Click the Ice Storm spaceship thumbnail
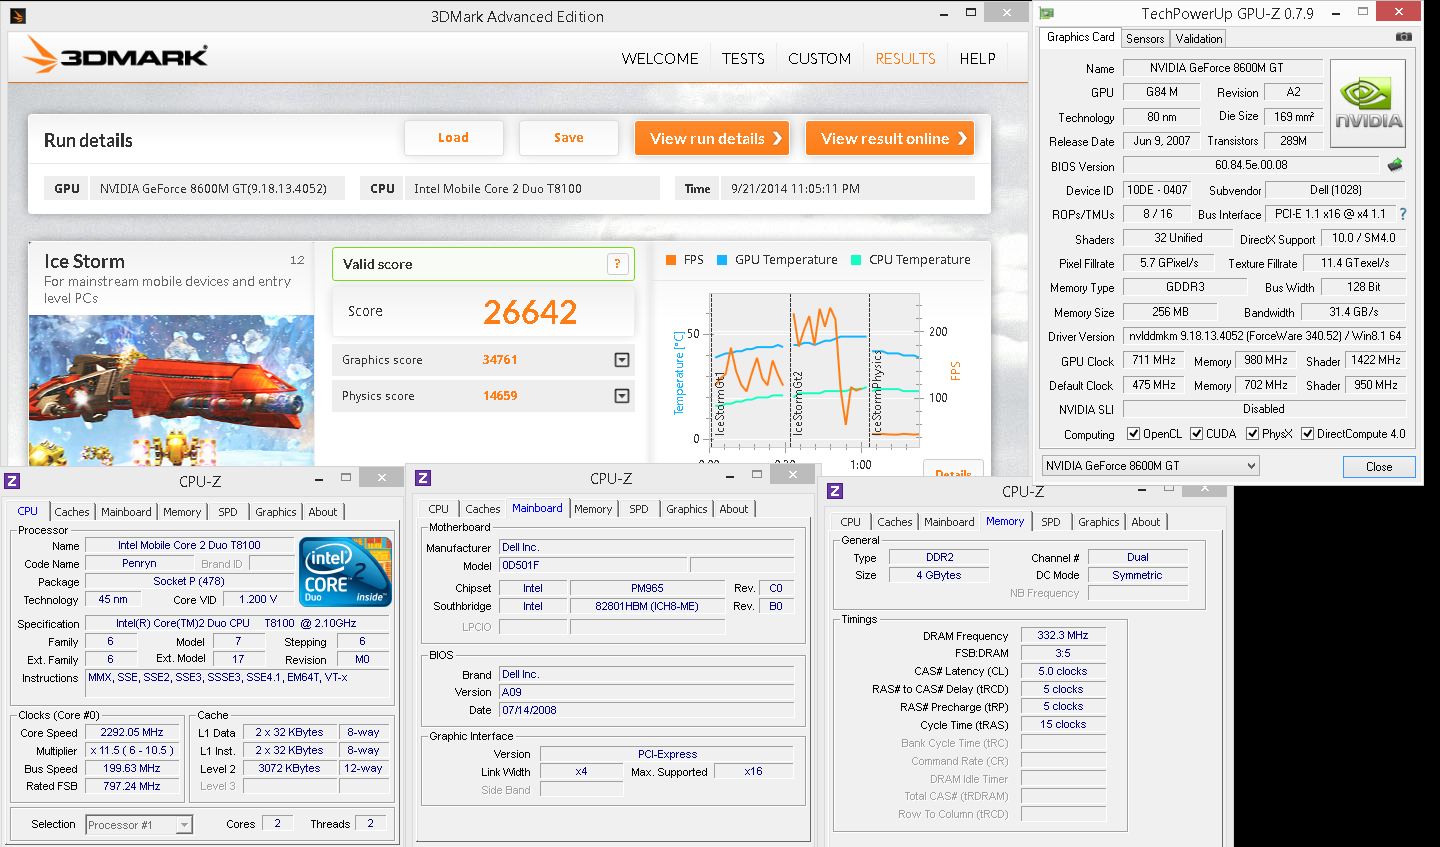Image resolution: width=1440 pixels, height=847 pixels. [x=171, y=390]
